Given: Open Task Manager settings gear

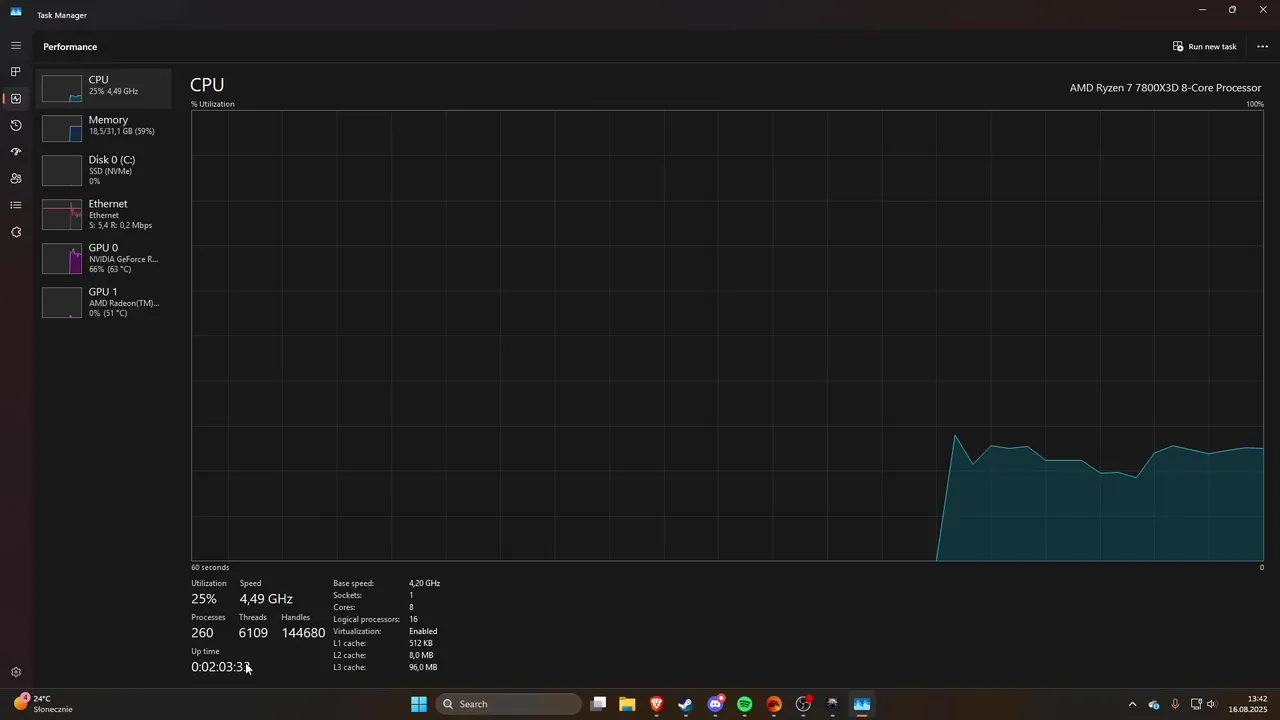Looking at the screenshot, I should point(16,673).
